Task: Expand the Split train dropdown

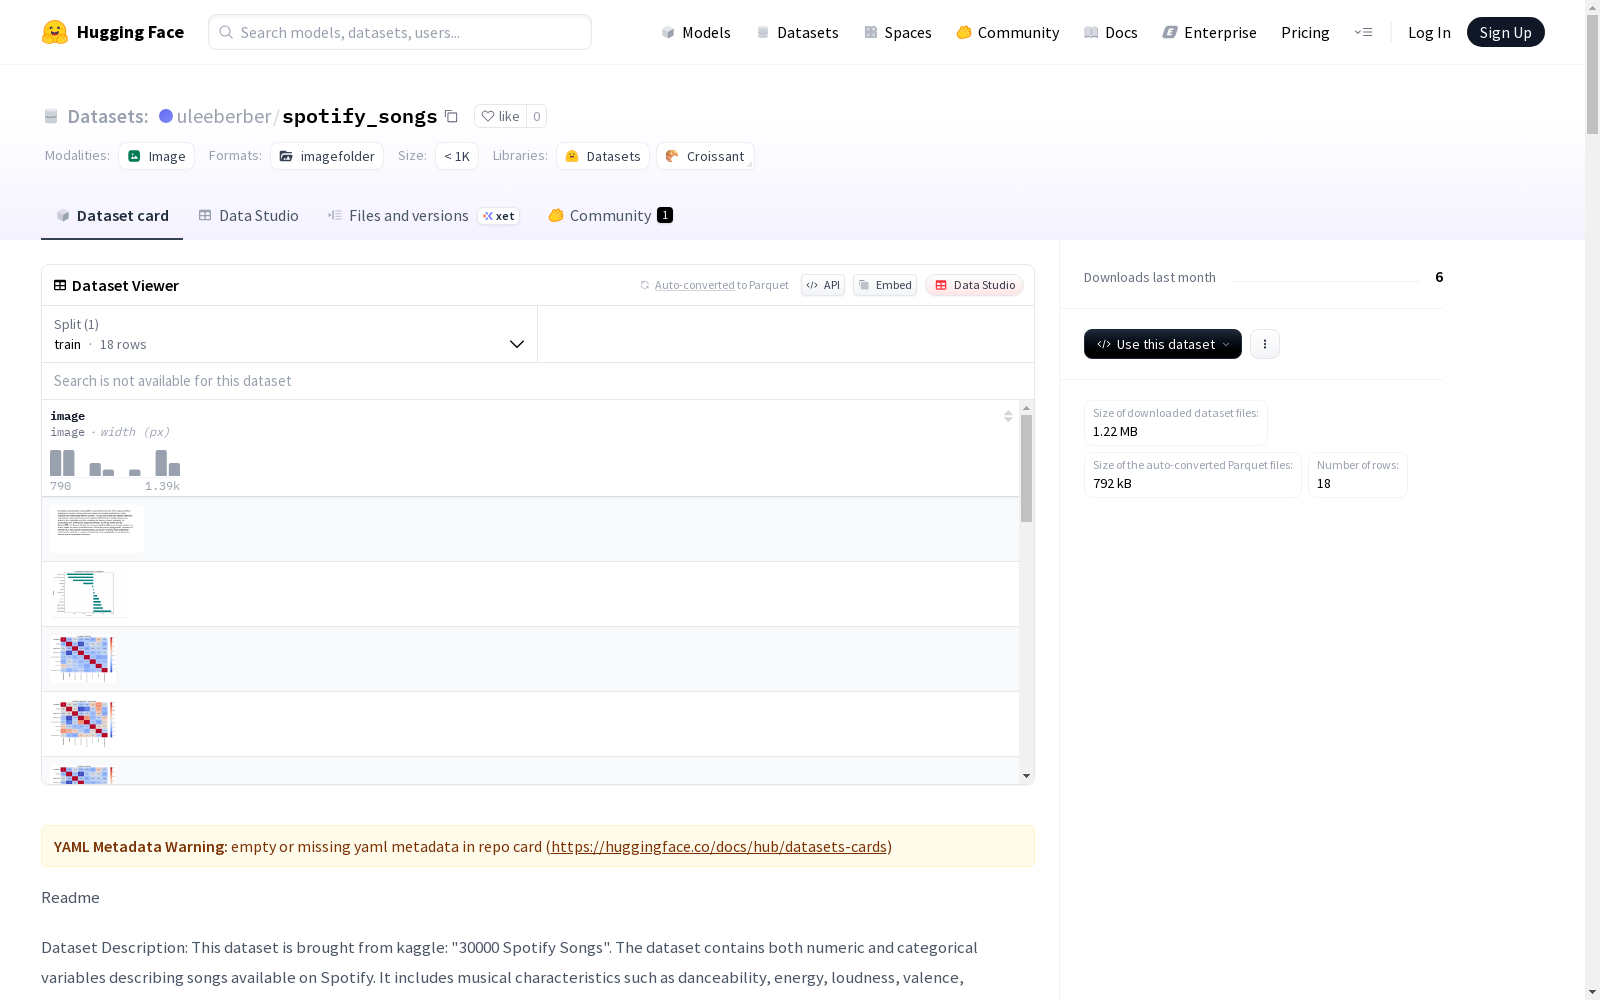Action: coord(290,334)
